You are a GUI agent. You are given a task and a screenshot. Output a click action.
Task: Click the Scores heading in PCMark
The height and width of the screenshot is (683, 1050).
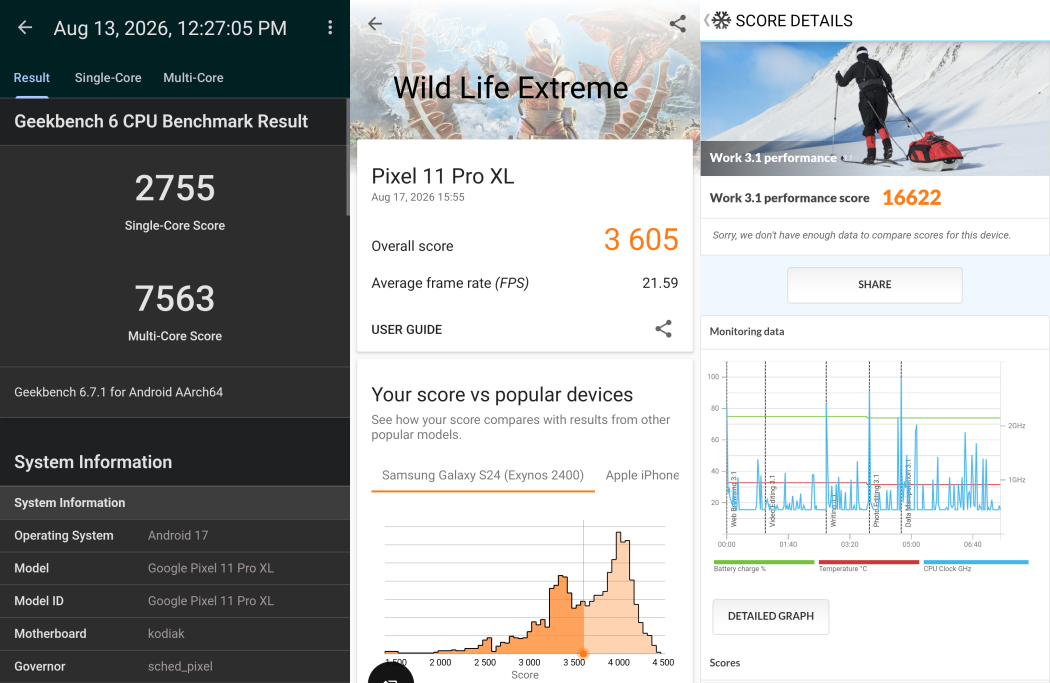click(725, 663)
